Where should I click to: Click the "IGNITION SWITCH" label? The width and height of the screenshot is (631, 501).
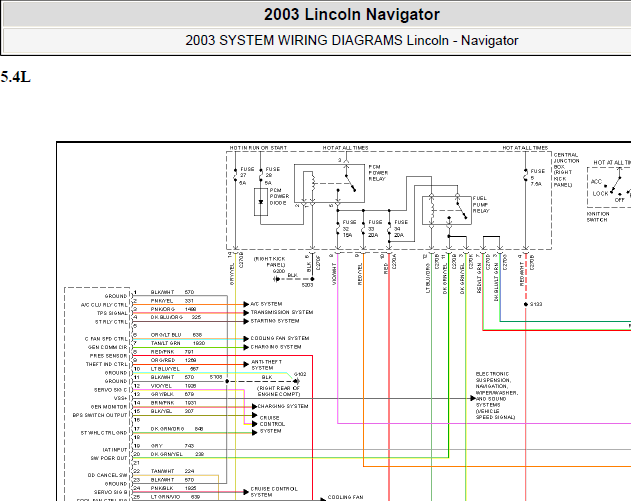(598, 217)
